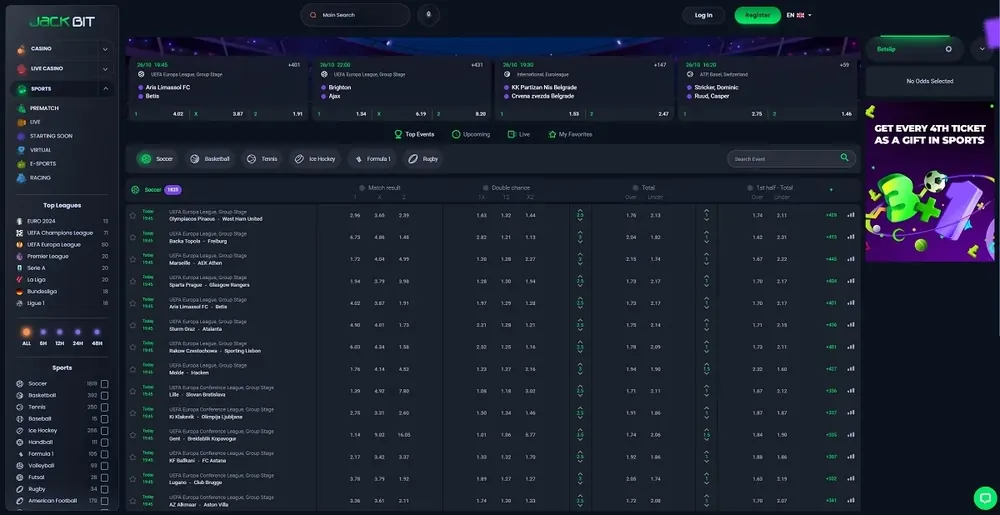Screen dimensions: 1000x515
Task: Click the Search Event magnifier icon
Action: (844, 157)
